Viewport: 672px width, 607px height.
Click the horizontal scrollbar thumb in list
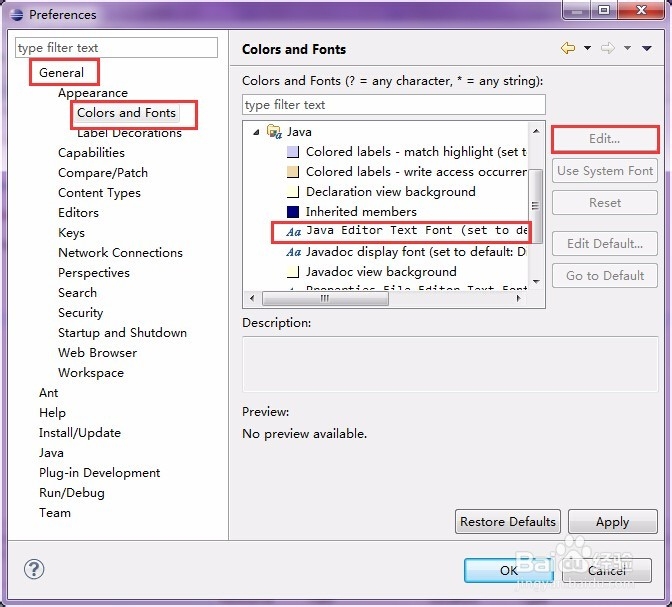(x=325, y=298)
